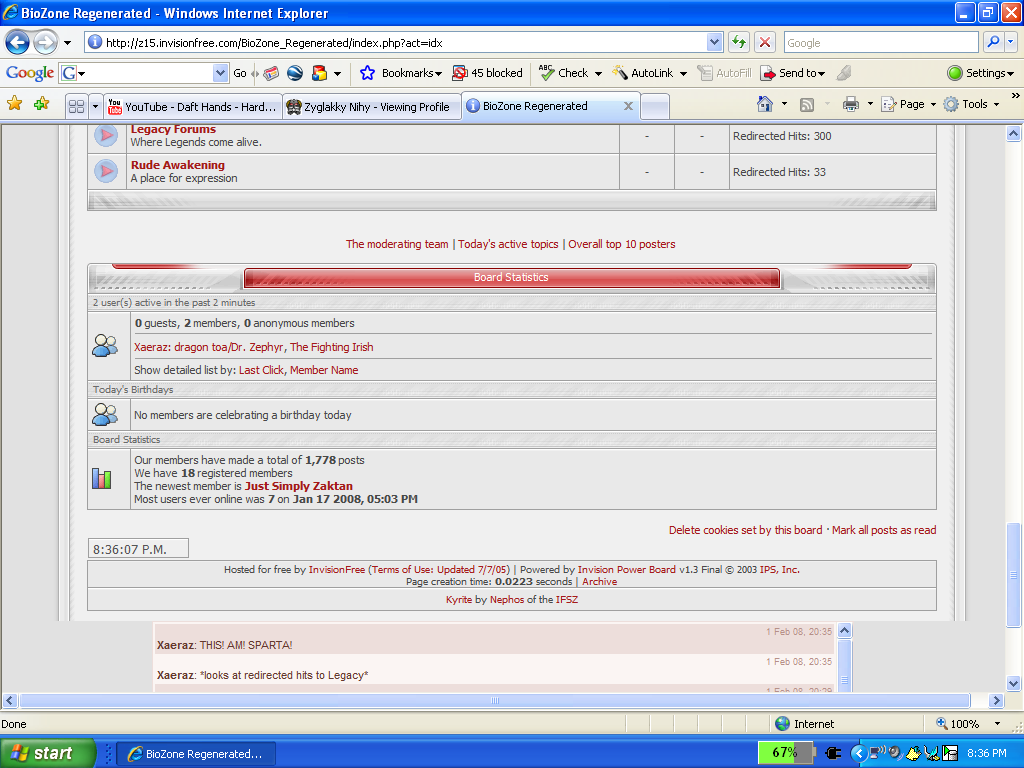
Task: Open the Tab List dropdown arrow
Action: click(x=95, y=106)
